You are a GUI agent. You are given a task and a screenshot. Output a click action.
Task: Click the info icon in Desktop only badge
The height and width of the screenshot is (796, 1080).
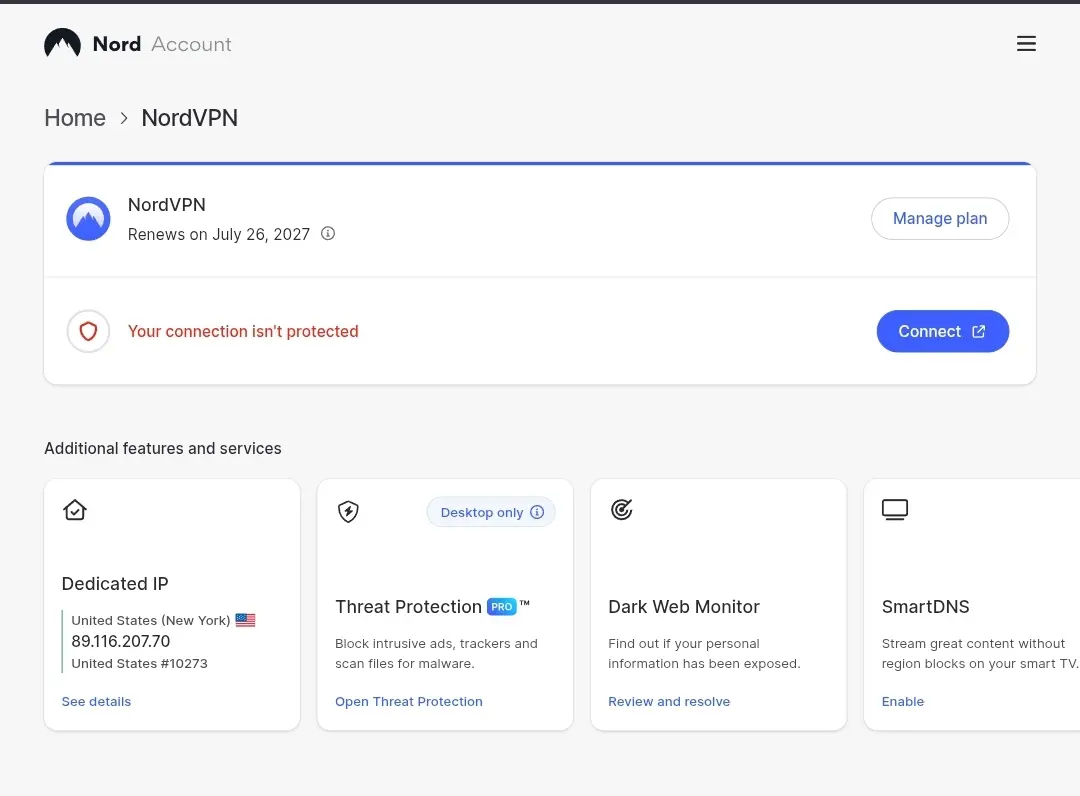tap(537, 512)
